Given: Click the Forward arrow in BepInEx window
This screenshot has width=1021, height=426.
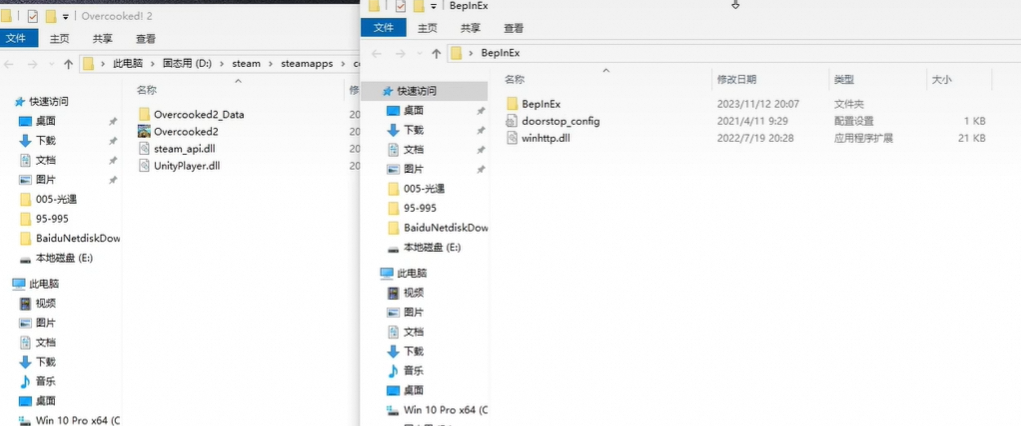Looking at the screenshot, I should point(400,53).
